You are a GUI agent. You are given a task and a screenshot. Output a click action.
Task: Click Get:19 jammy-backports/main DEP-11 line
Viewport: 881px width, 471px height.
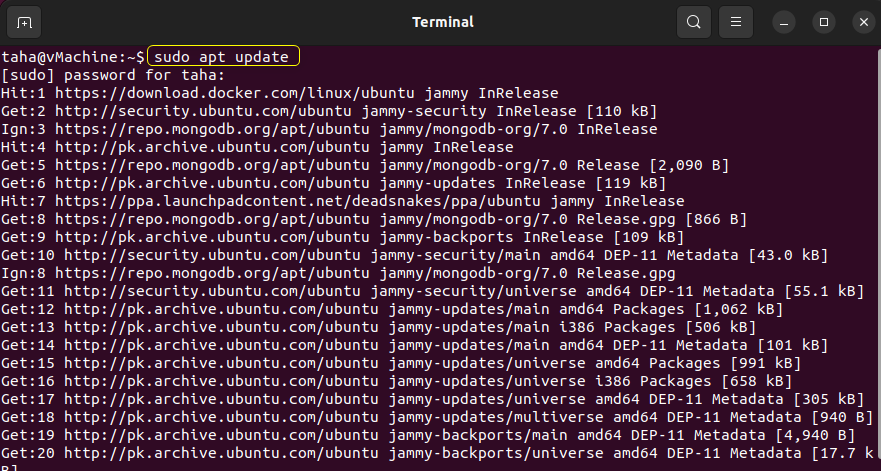click(x=428, y=435)
